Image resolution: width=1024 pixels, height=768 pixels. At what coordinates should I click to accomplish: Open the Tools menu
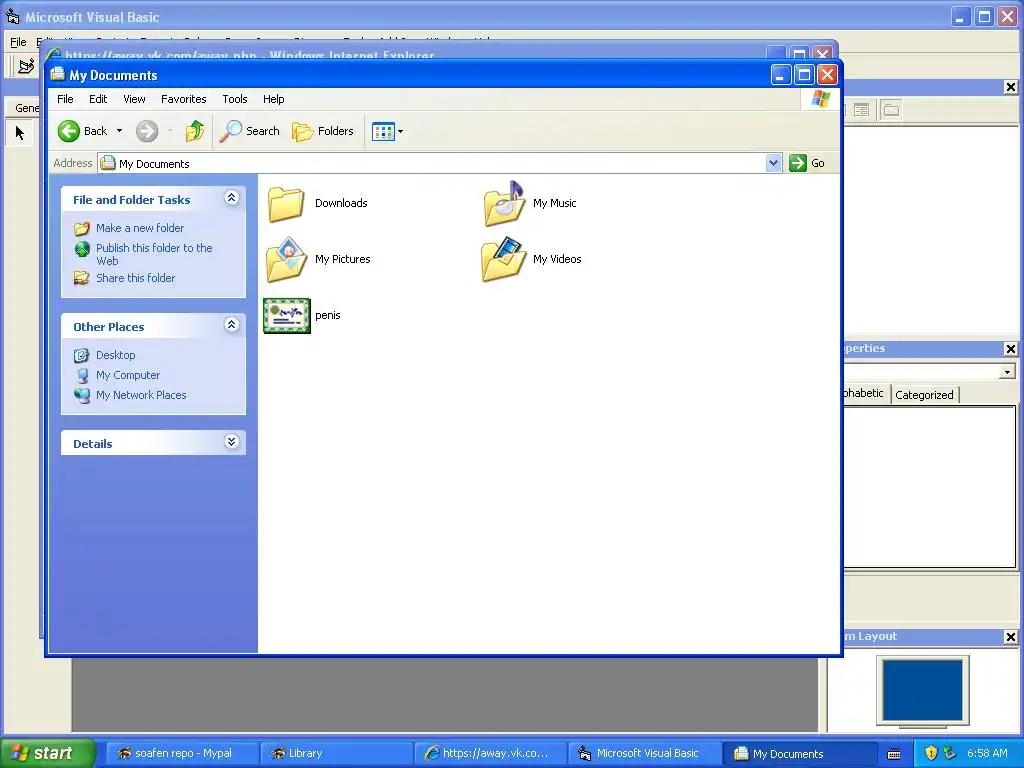pyautogui.click(x=234, y=99)
